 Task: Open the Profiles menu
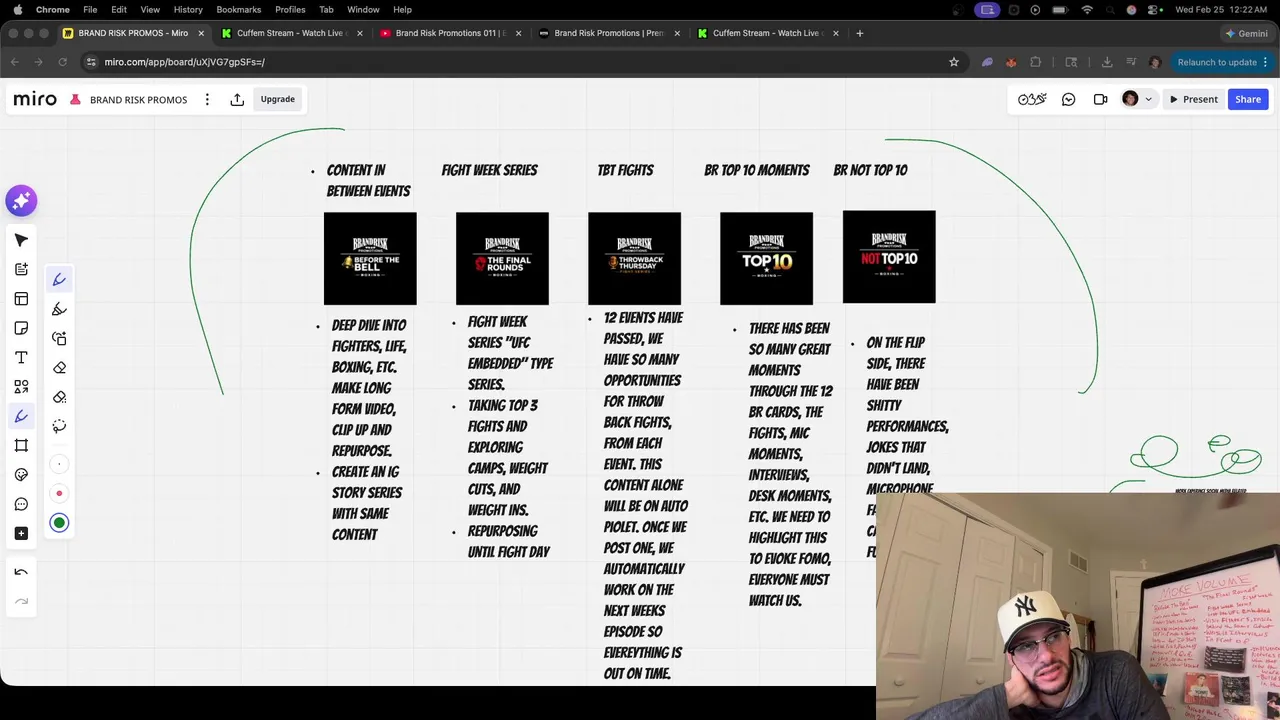coord(290,9)
